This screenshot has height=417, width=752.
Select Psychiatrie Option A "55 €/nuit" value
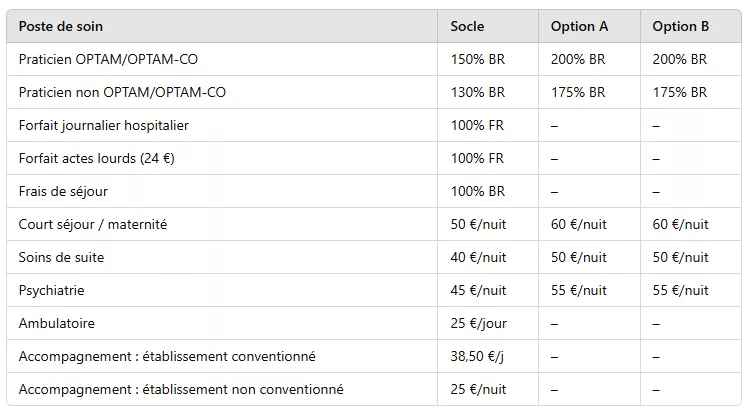coord(579,291)
